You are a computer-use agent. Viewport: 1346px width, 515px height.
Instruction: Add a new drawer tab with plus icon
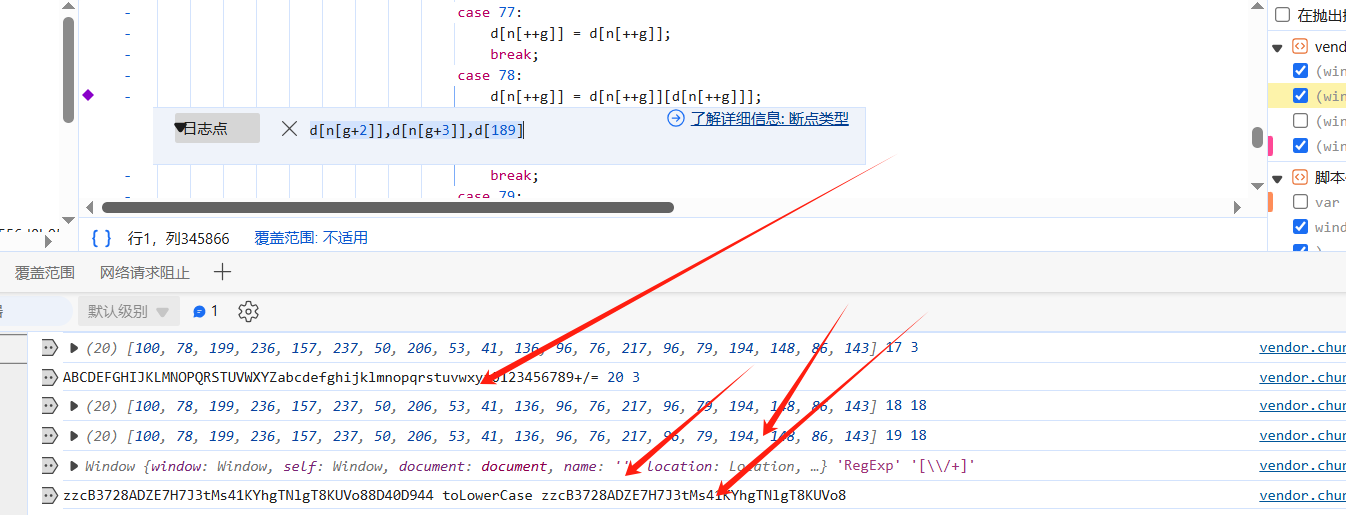pyautogui.click(x=222, y=272)
